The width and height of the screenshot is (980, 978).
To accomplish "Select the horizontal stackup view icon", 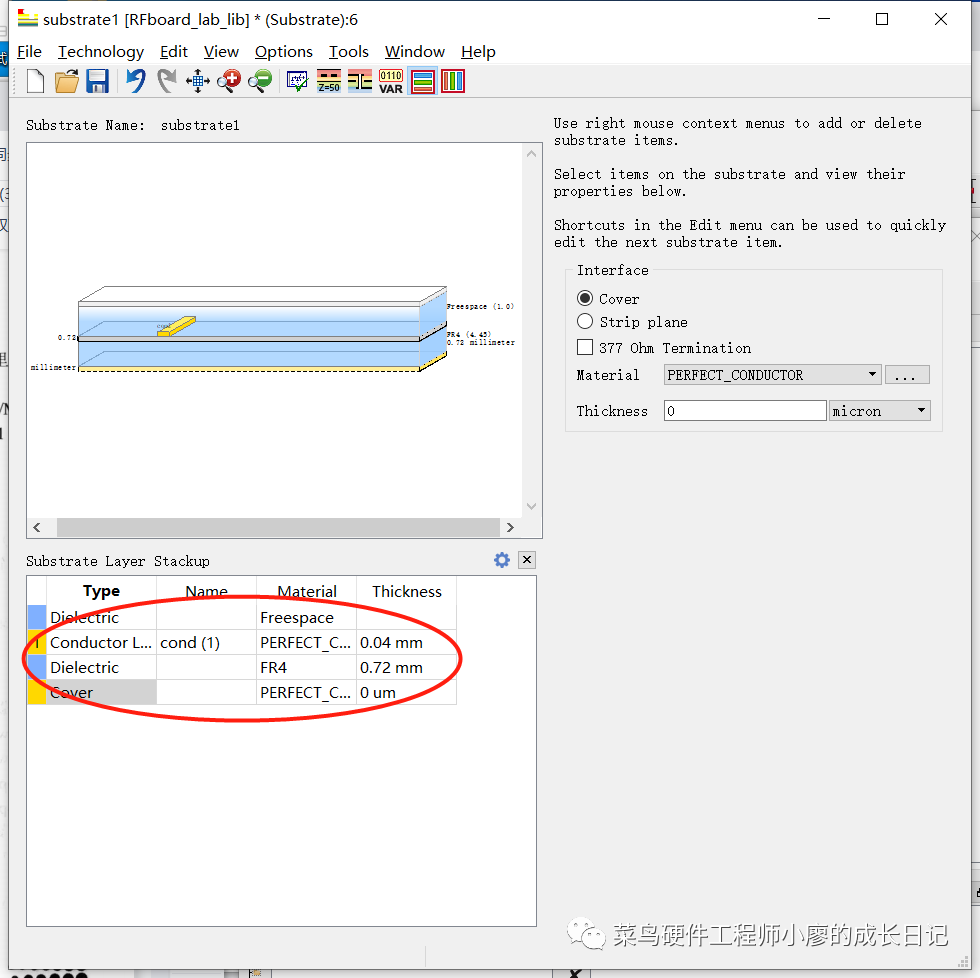I will [x=423, y=81].
